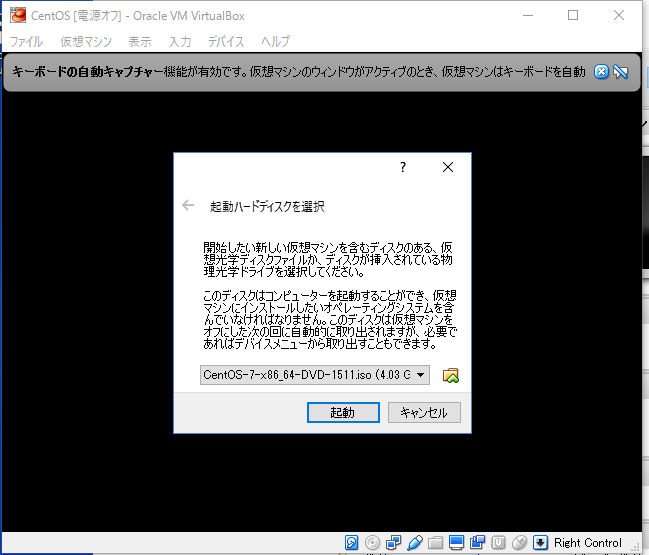This screenshot has width=649, height=555.
Task: Open the CentOS ISO disk dropdown
Action: click(315, 375)
